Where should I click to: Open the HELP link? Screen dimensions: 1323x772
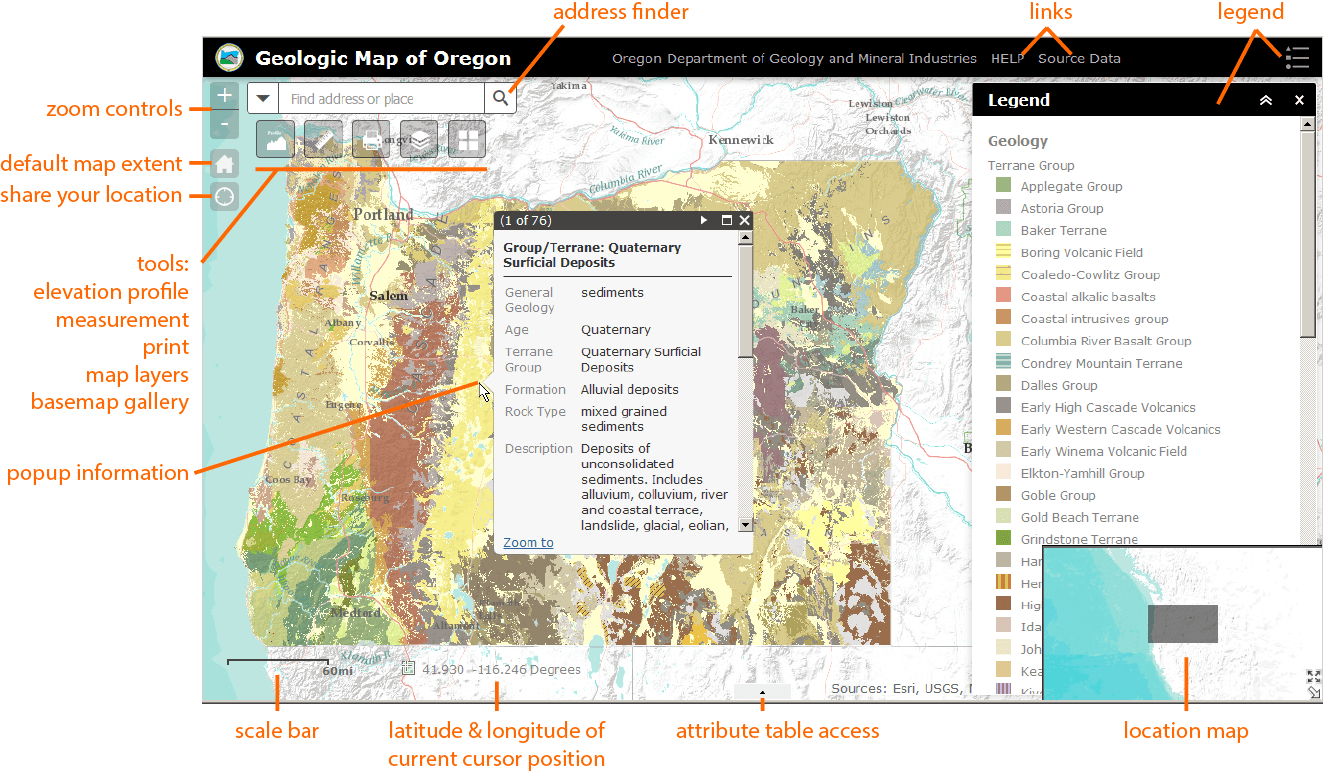pyautogui.click(x=1007, y=58)
